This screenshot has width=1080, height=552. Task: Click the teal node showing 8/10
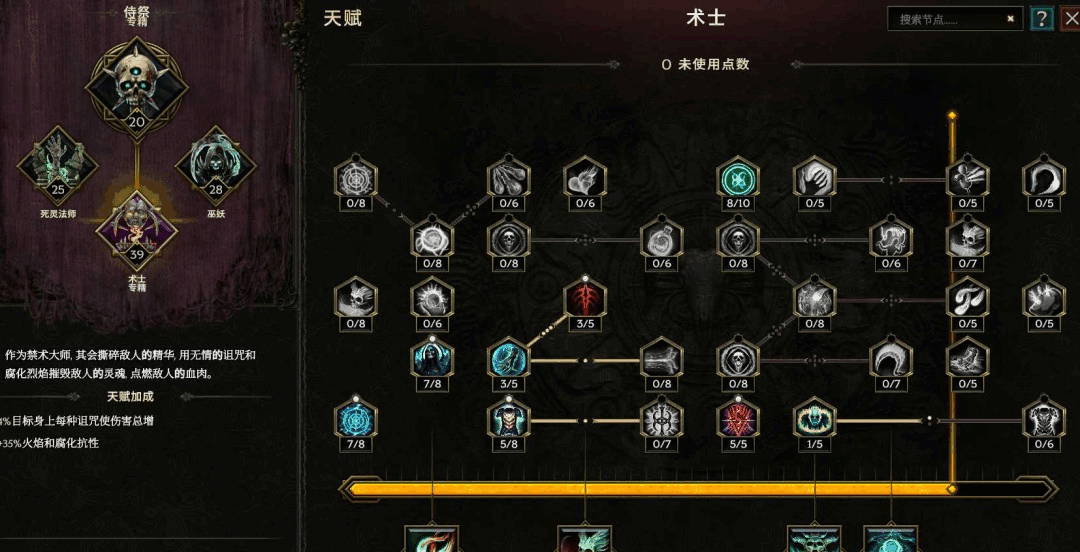[738, 178]
